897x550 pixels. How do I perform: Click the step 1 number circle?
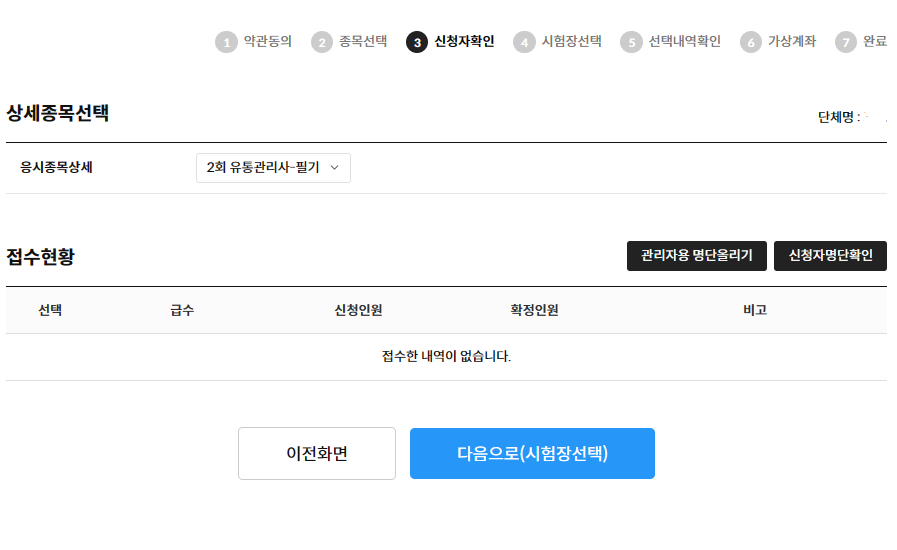tap(226, 42)
